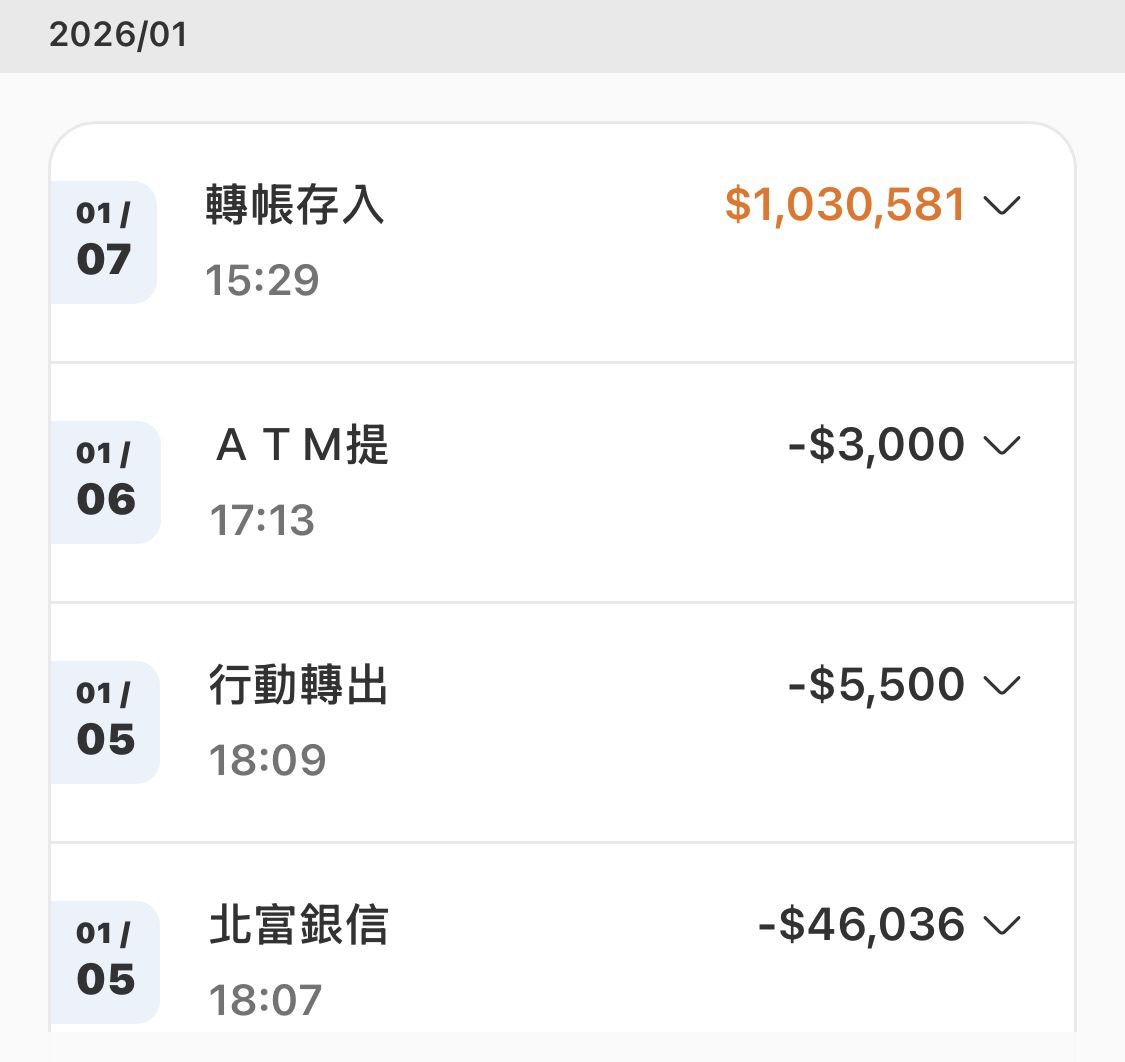1125x1062 pixels.
Task: Open the 行動轉出 transfer transaction row
Action: click(560, 720)
